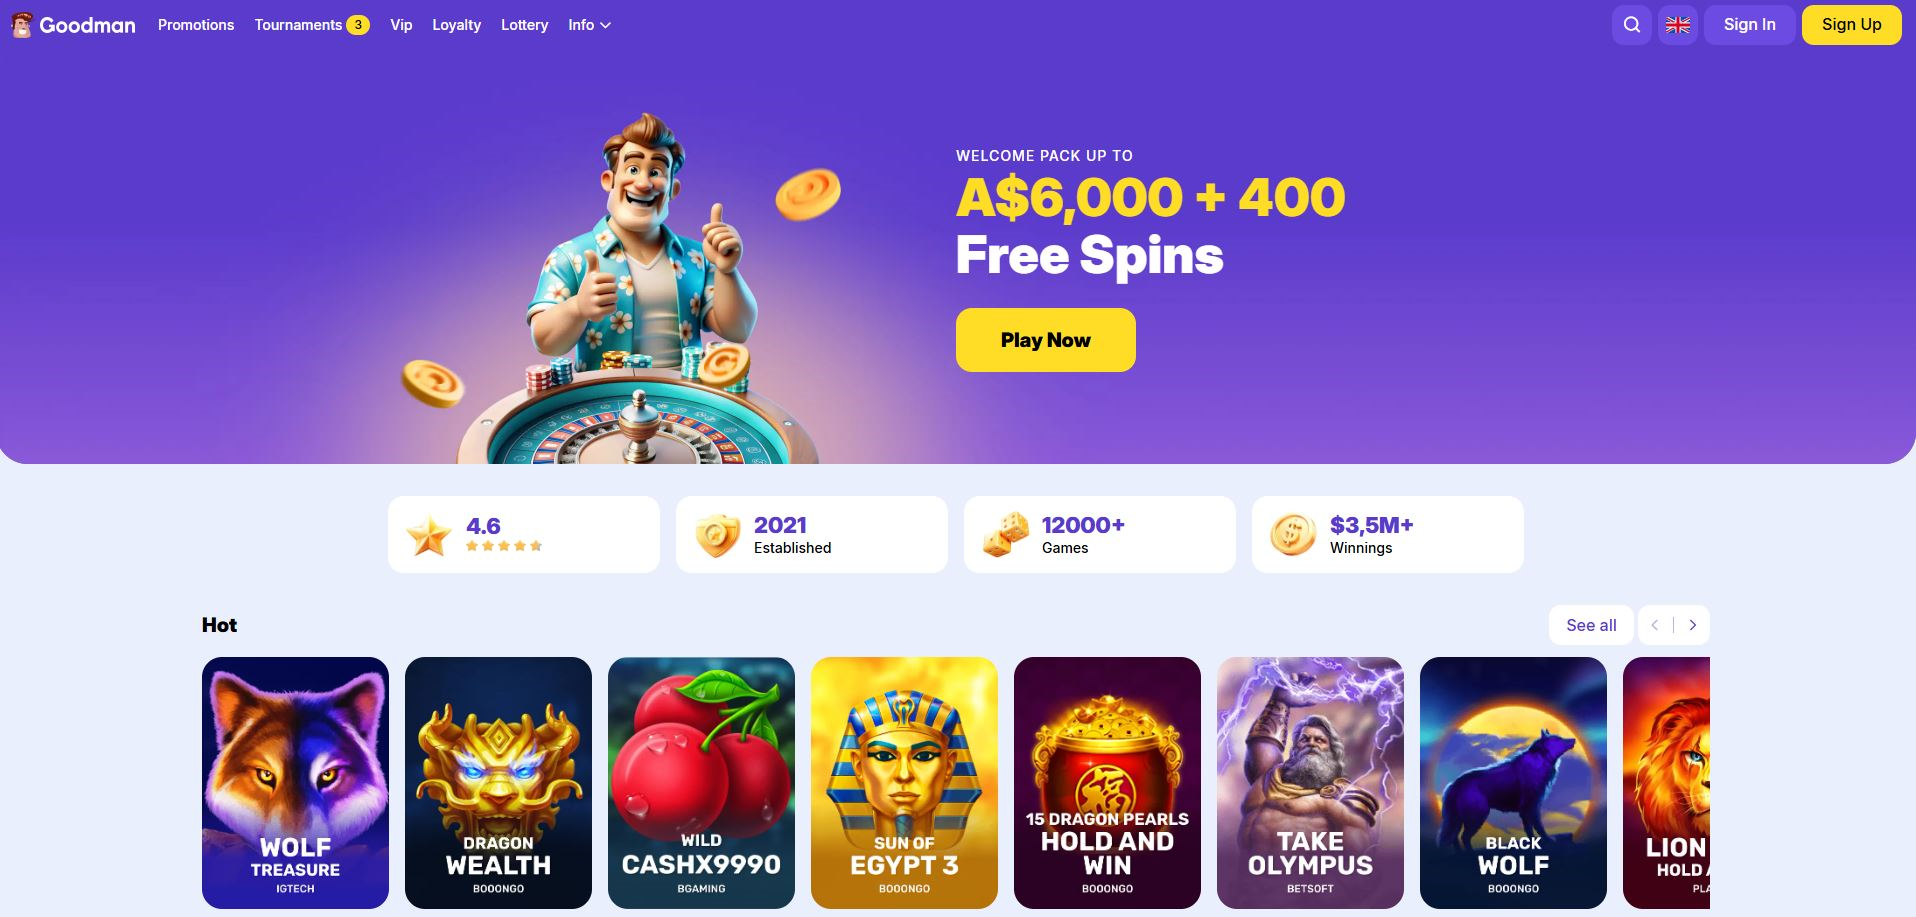
Task: Go to the Vip page
Action: click(x=401, y=25)
